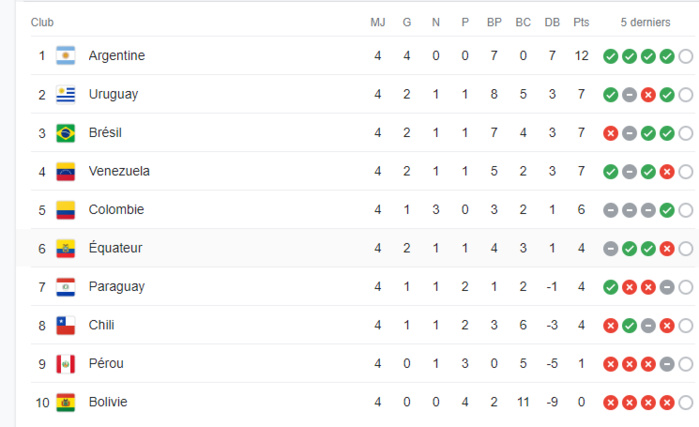Click the Brésil flag icon

coord(66,133)
